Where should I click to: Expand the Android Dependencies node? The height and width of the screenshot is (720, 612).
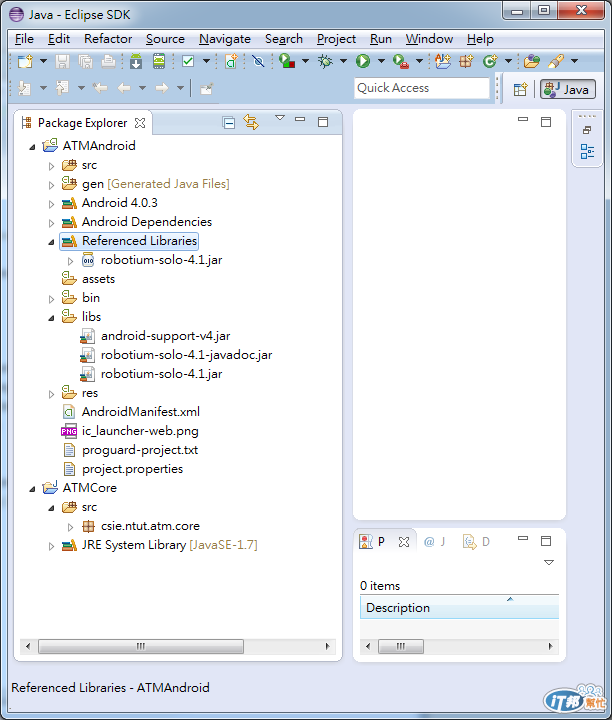tap(51, 223)
